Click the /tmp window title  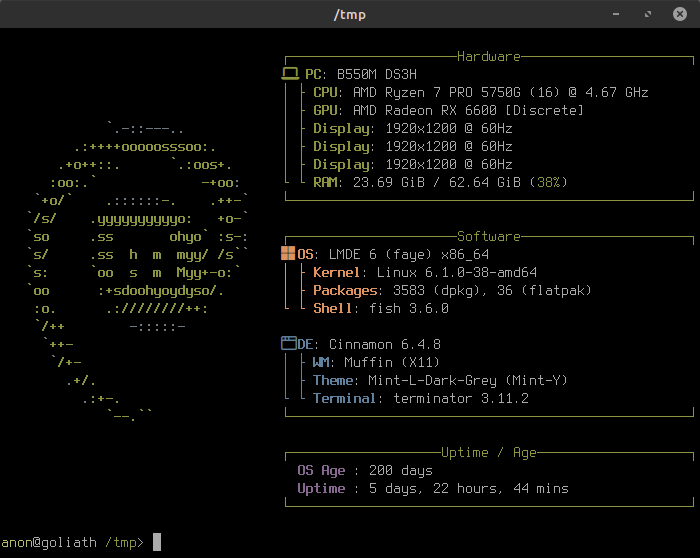click(350, 15)
